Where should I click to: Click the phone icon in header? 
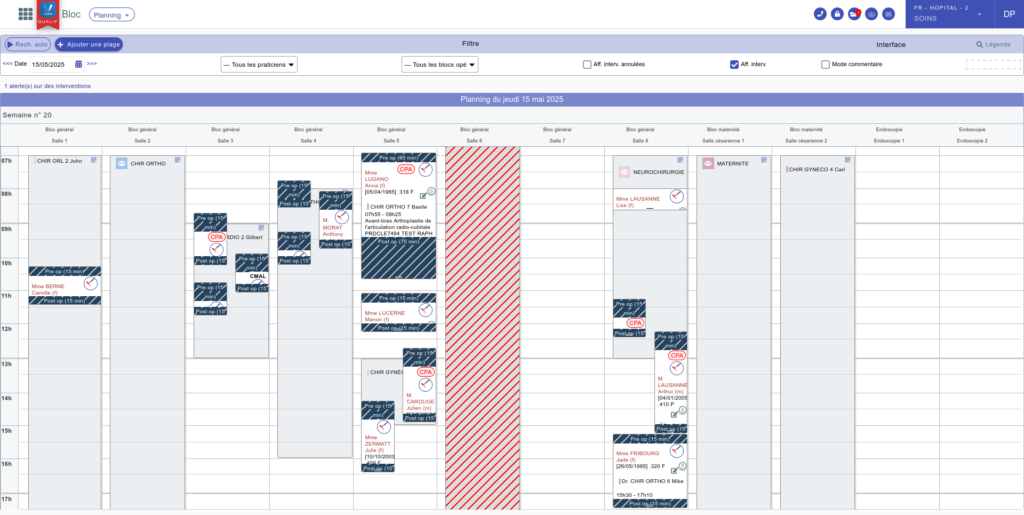coord(820,14)
